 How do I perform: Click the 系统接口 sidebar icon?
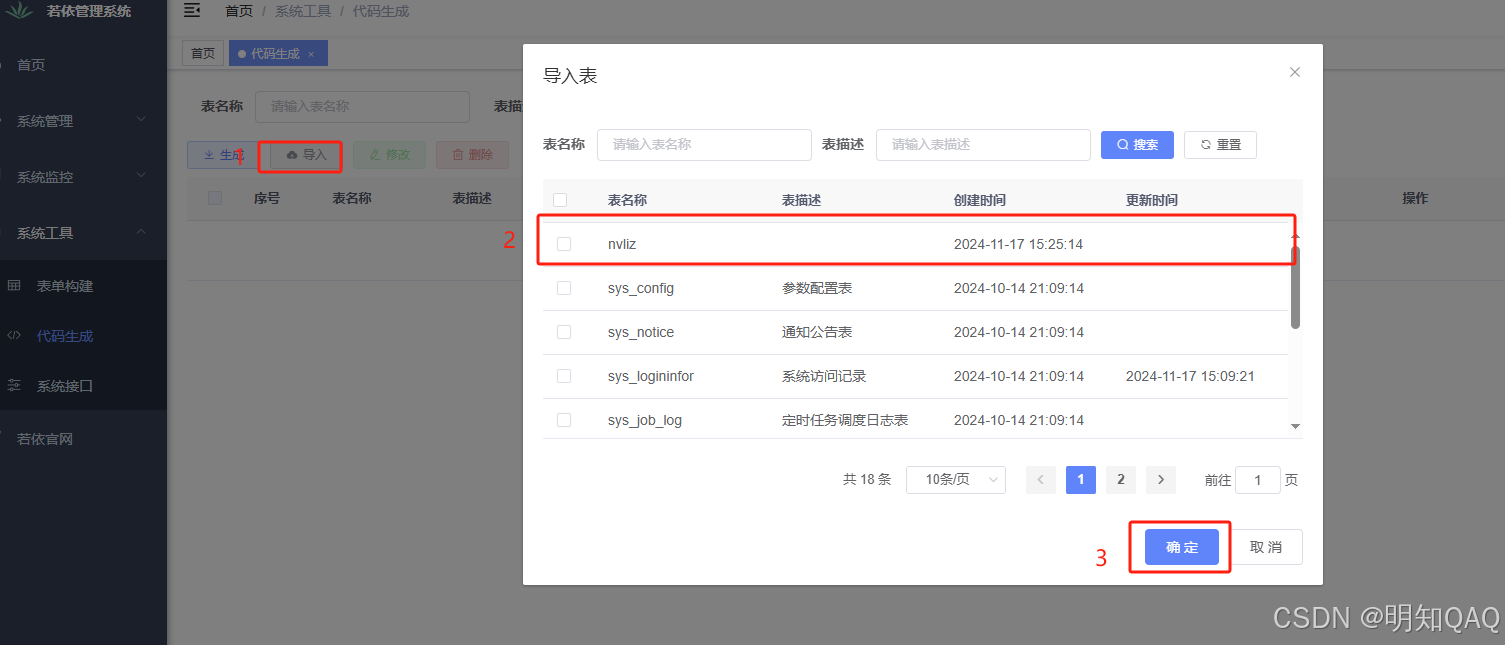pyautogui.click(x=14, y=387)
